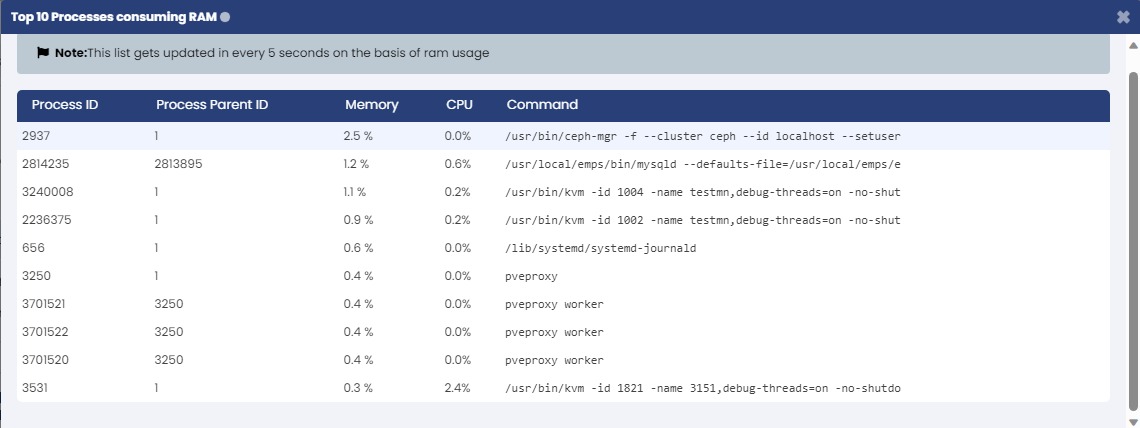Select the kvm process row with ID 3240008
Screen dimensions: 1140x428
click(x=563, y=192)
